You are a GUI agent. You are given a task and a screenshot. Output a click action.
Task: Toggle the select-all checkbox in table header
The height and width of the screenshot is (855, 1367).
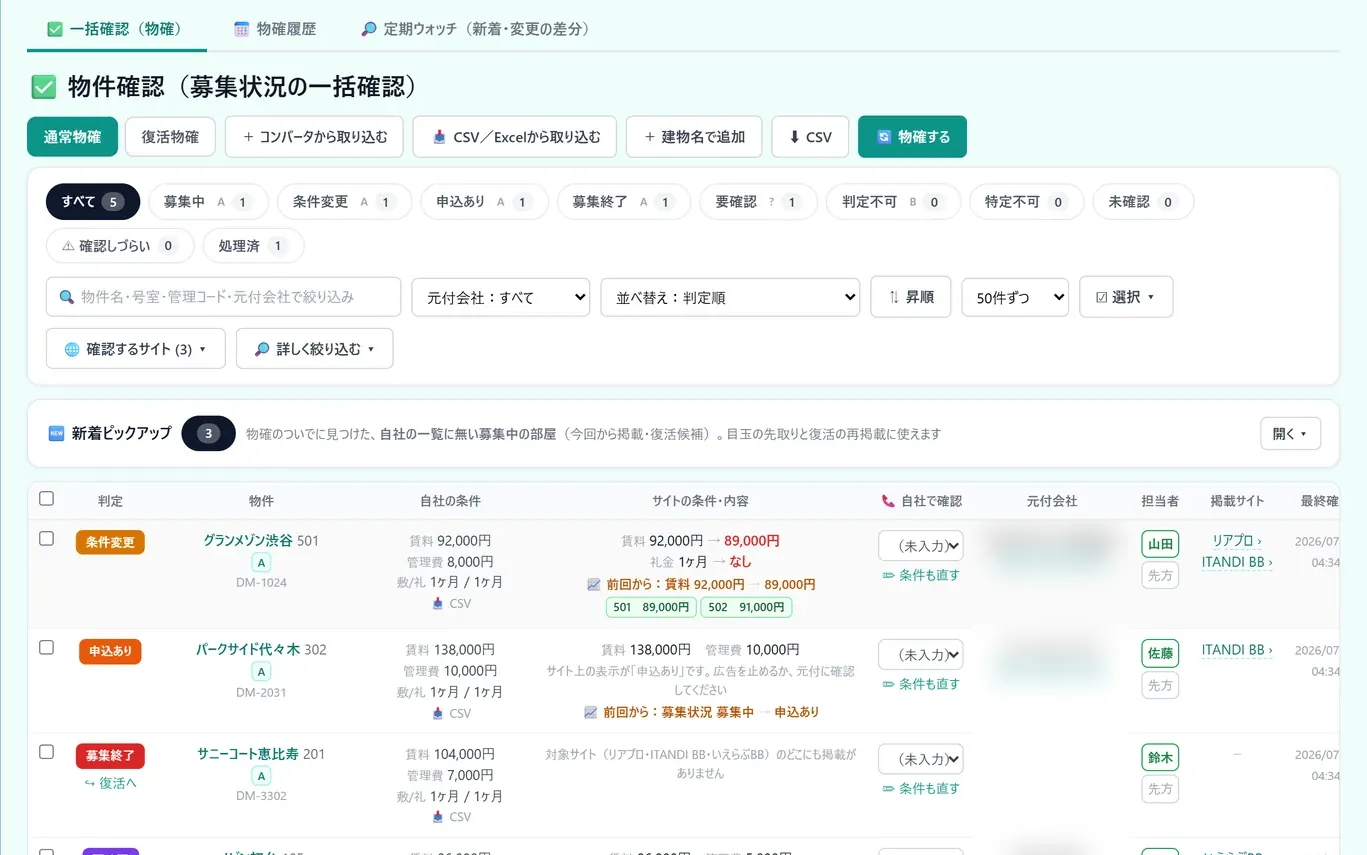[46, 498]
